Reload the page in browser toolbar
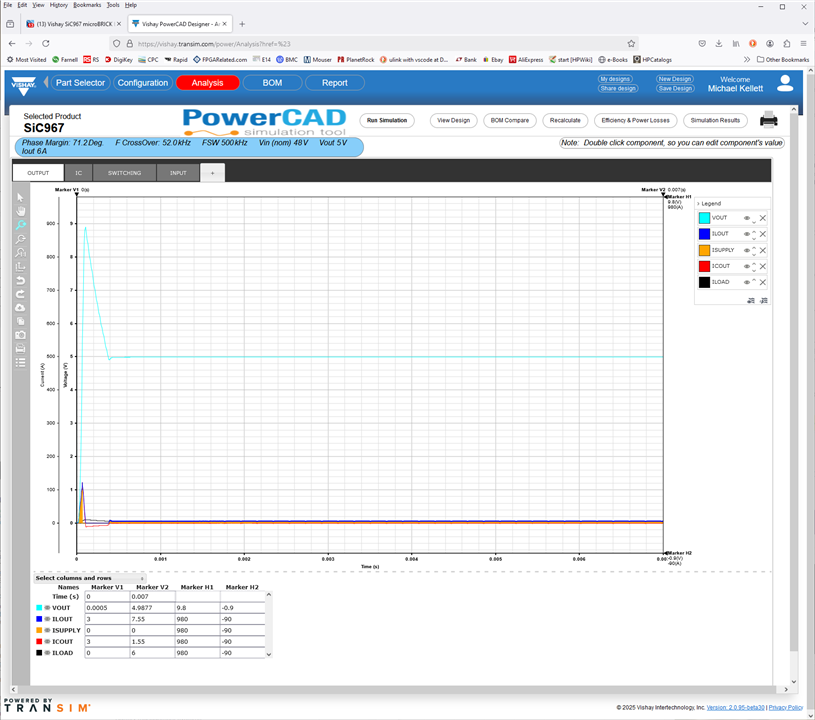 (x=46, y=44)
